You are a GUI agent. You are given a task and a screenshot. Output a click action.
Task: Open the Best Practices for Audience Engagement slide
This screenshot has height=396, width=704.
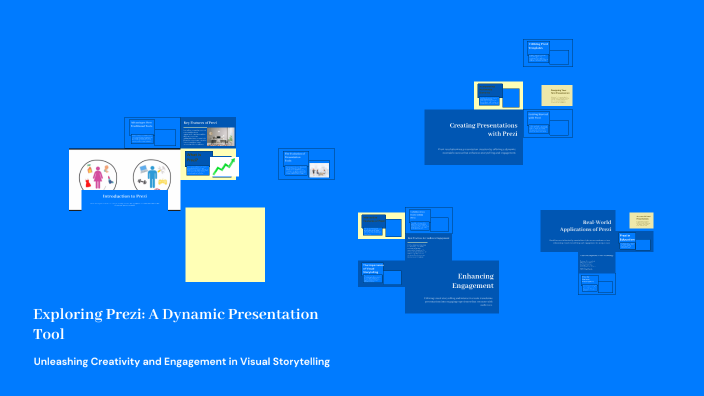(x=428, y=247)
